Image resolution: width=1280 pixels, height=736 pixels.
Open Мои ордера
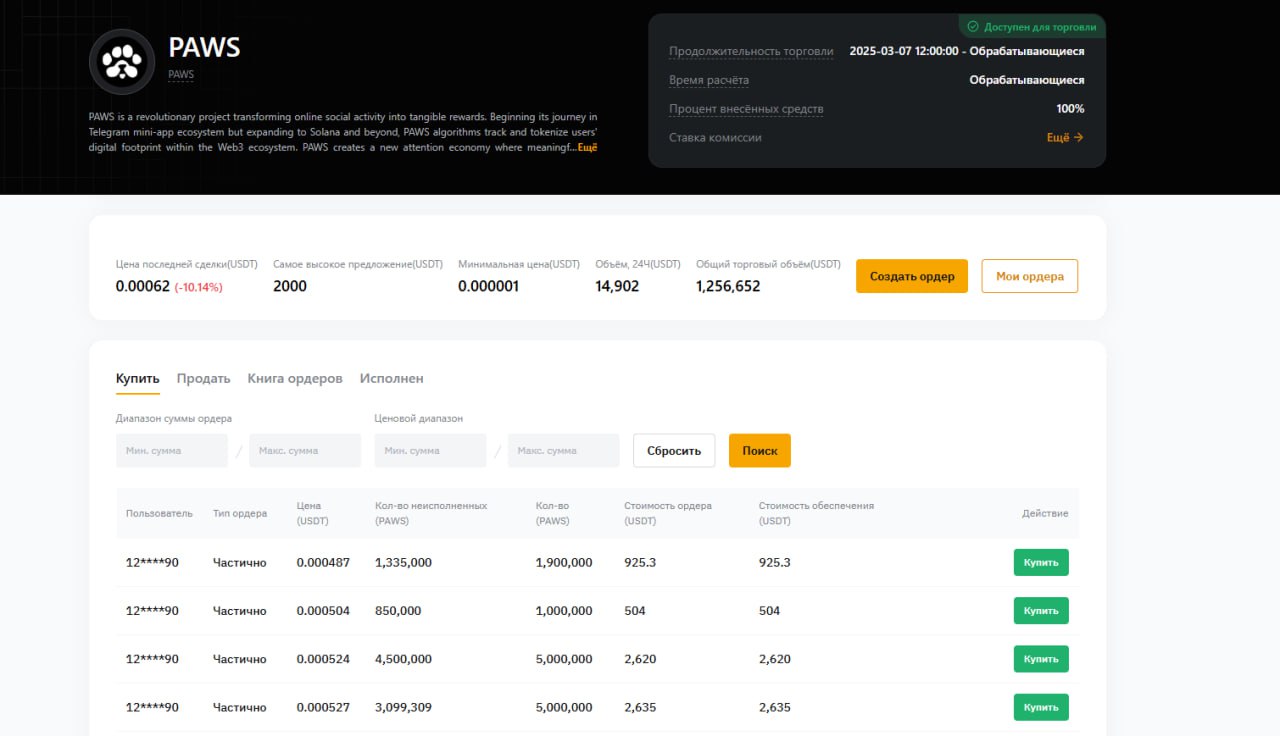point(1030,276)
